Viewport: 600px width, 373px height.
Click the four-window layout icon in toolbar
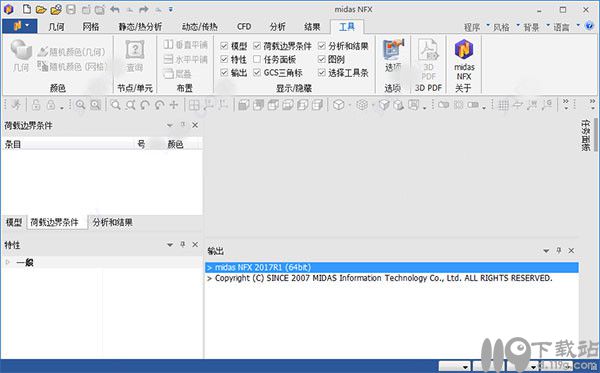[x=194, y=104]
